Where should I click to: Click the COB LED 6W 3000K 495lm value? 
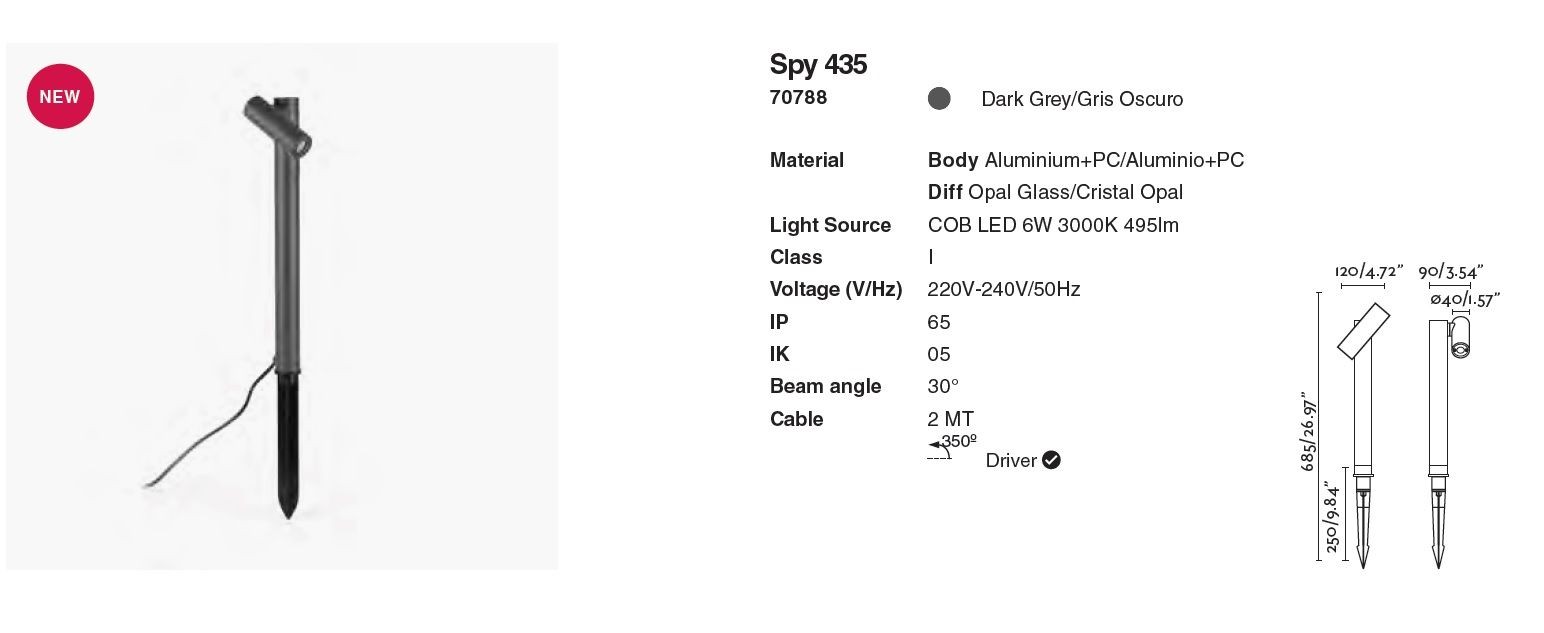click(1053, 225)
